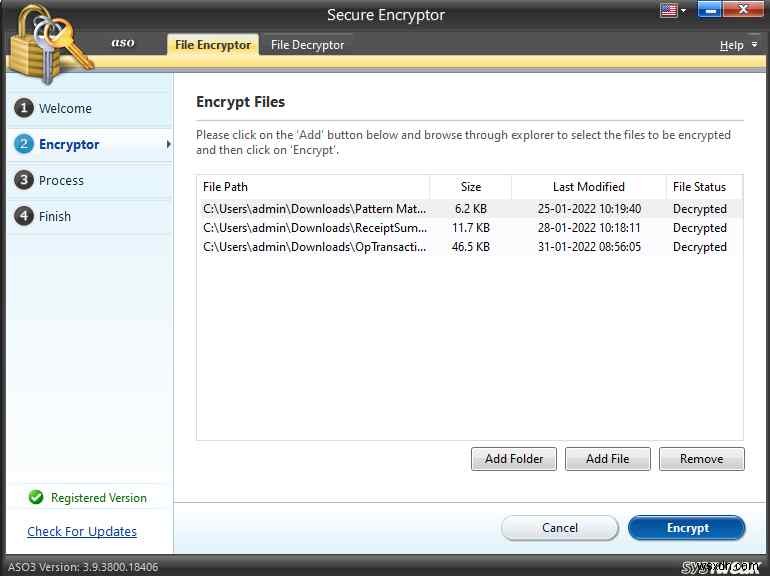The image size is (770, 576).
Task: Click the Registered Version label
Action: pos(99,498)
